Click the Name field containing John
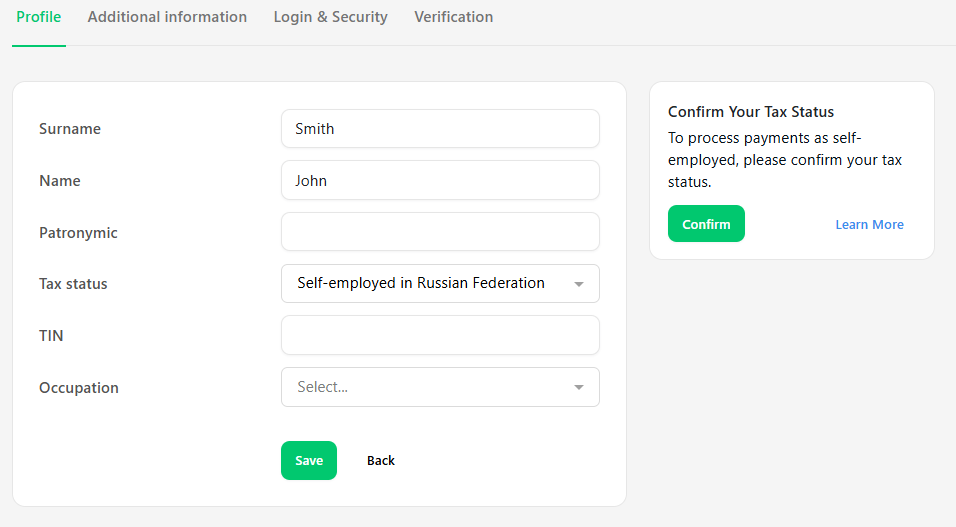The width and height of the screenshot is (956, 527). [440, 181]
